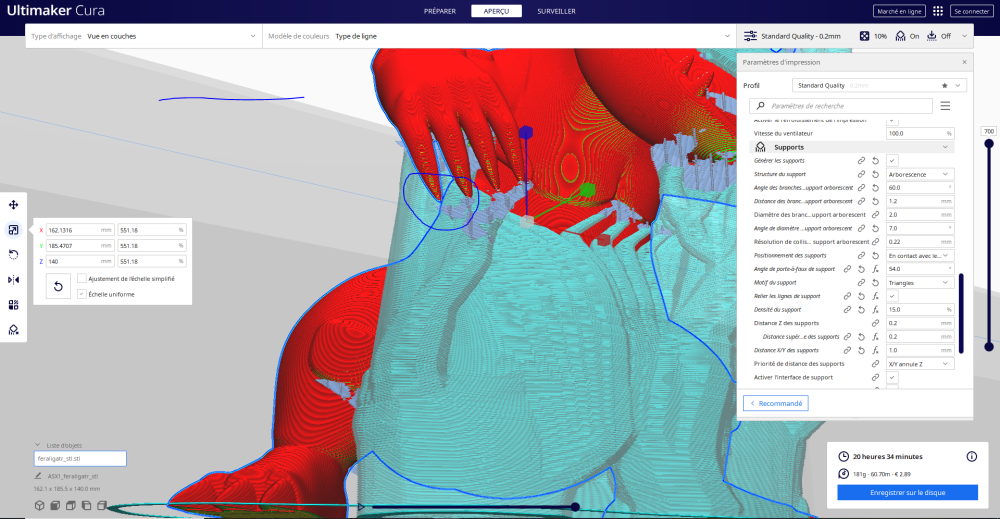1000x519 pixels.
Task: Open Positionnement des supports dropdown
Action: [920, 256]
